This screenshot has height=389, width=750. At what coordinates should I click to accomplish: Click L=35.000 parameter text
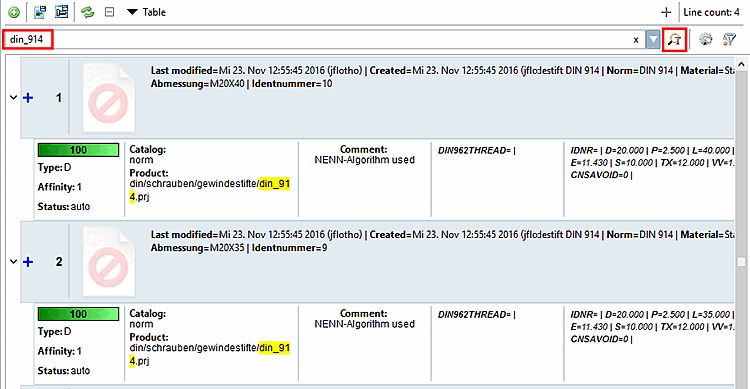pyautogui.click(x=710, y=315)
